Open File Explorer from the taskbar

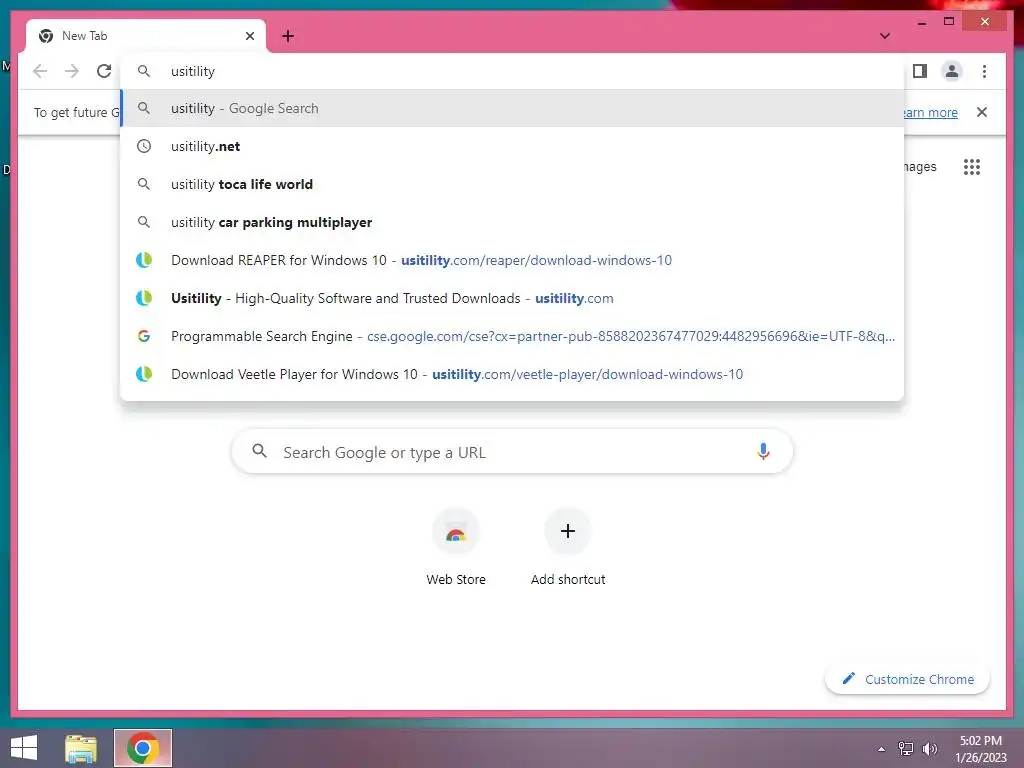(x=81, y=748)
